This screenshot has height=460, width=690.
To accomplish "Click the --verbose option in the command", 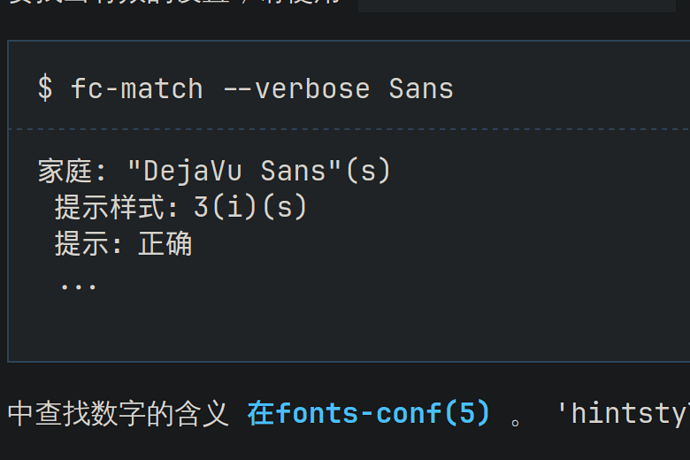I will pyautogui.click(x=297, y=88).
